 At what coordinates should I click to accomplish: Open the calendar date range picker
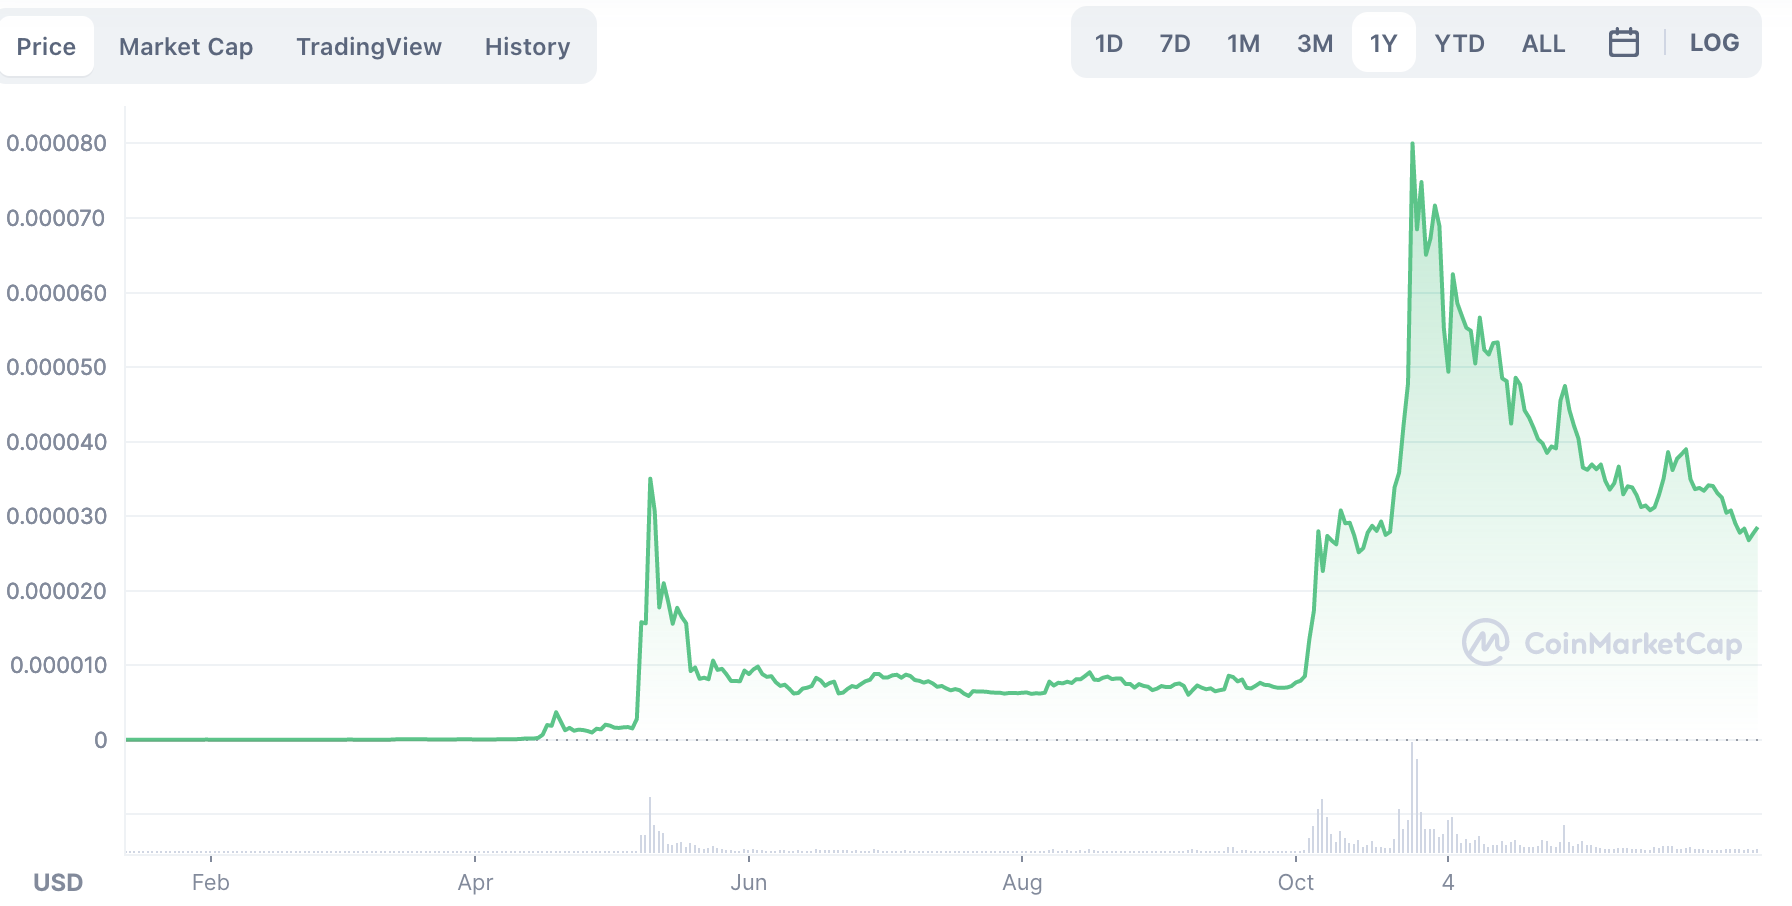pyautogui.click(x=1623, y=43)
